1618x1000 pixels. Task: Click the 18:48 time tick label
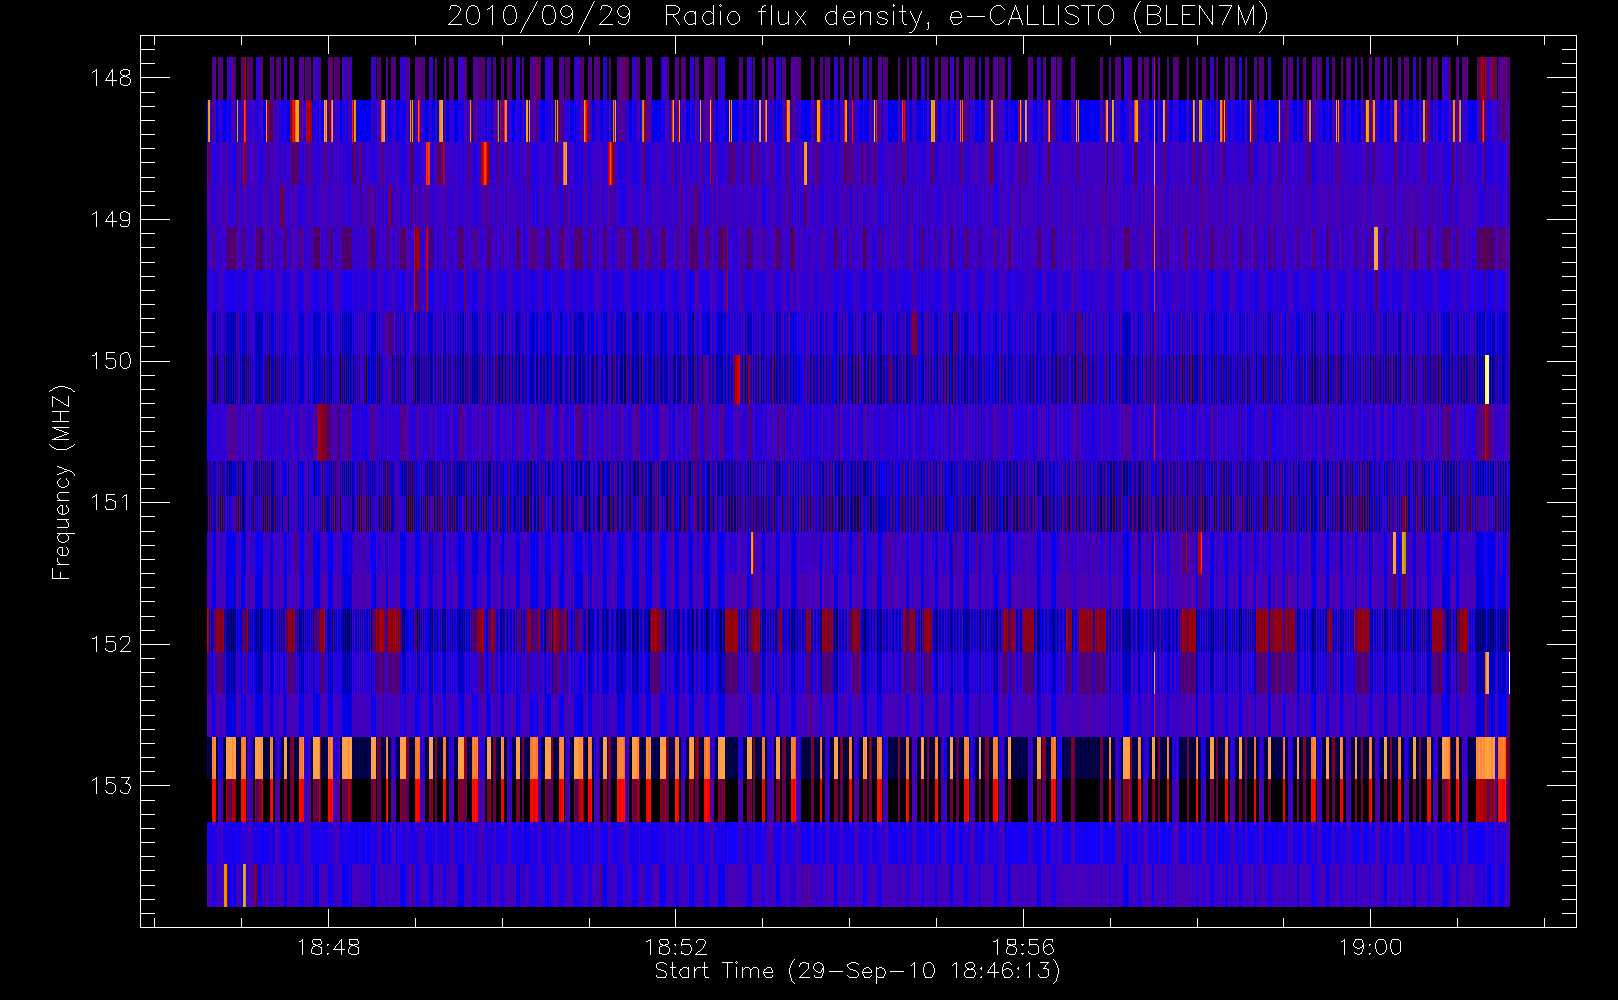pos(329,947)
